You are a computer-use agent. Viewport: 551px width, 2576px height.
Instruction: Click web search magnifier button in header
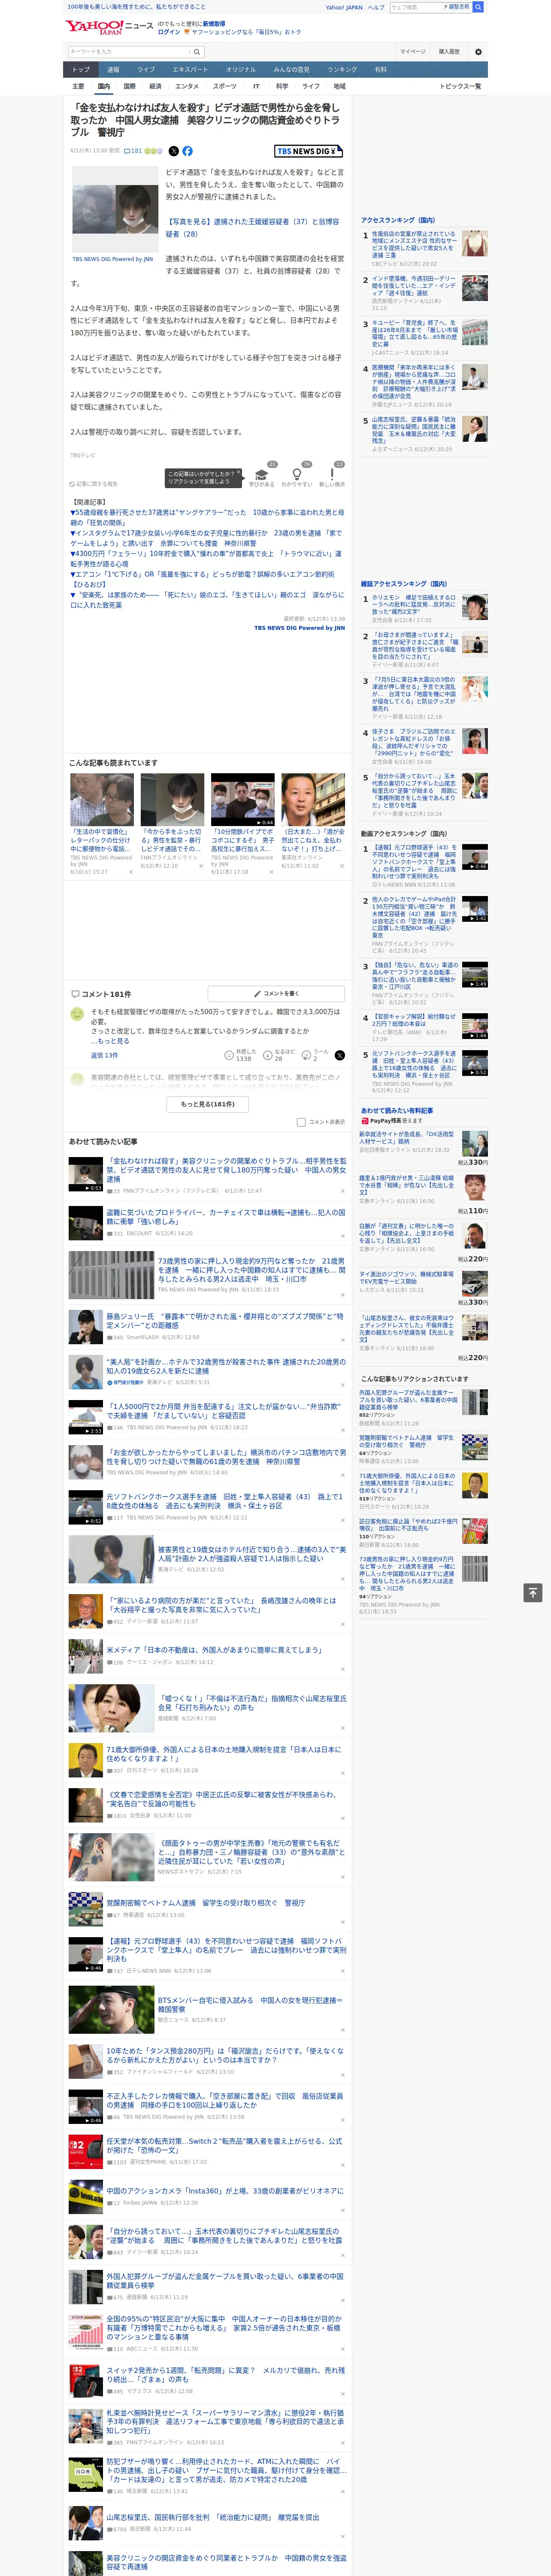click(478, 7)
